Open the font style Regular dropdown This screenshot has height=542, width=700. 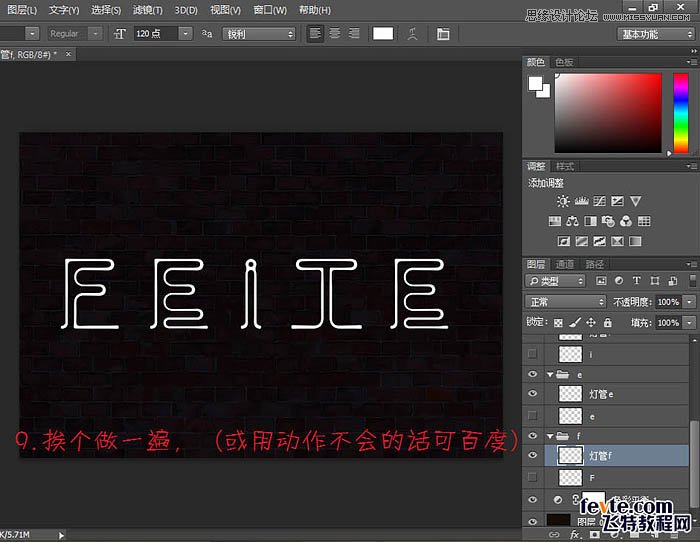(95, 33)
